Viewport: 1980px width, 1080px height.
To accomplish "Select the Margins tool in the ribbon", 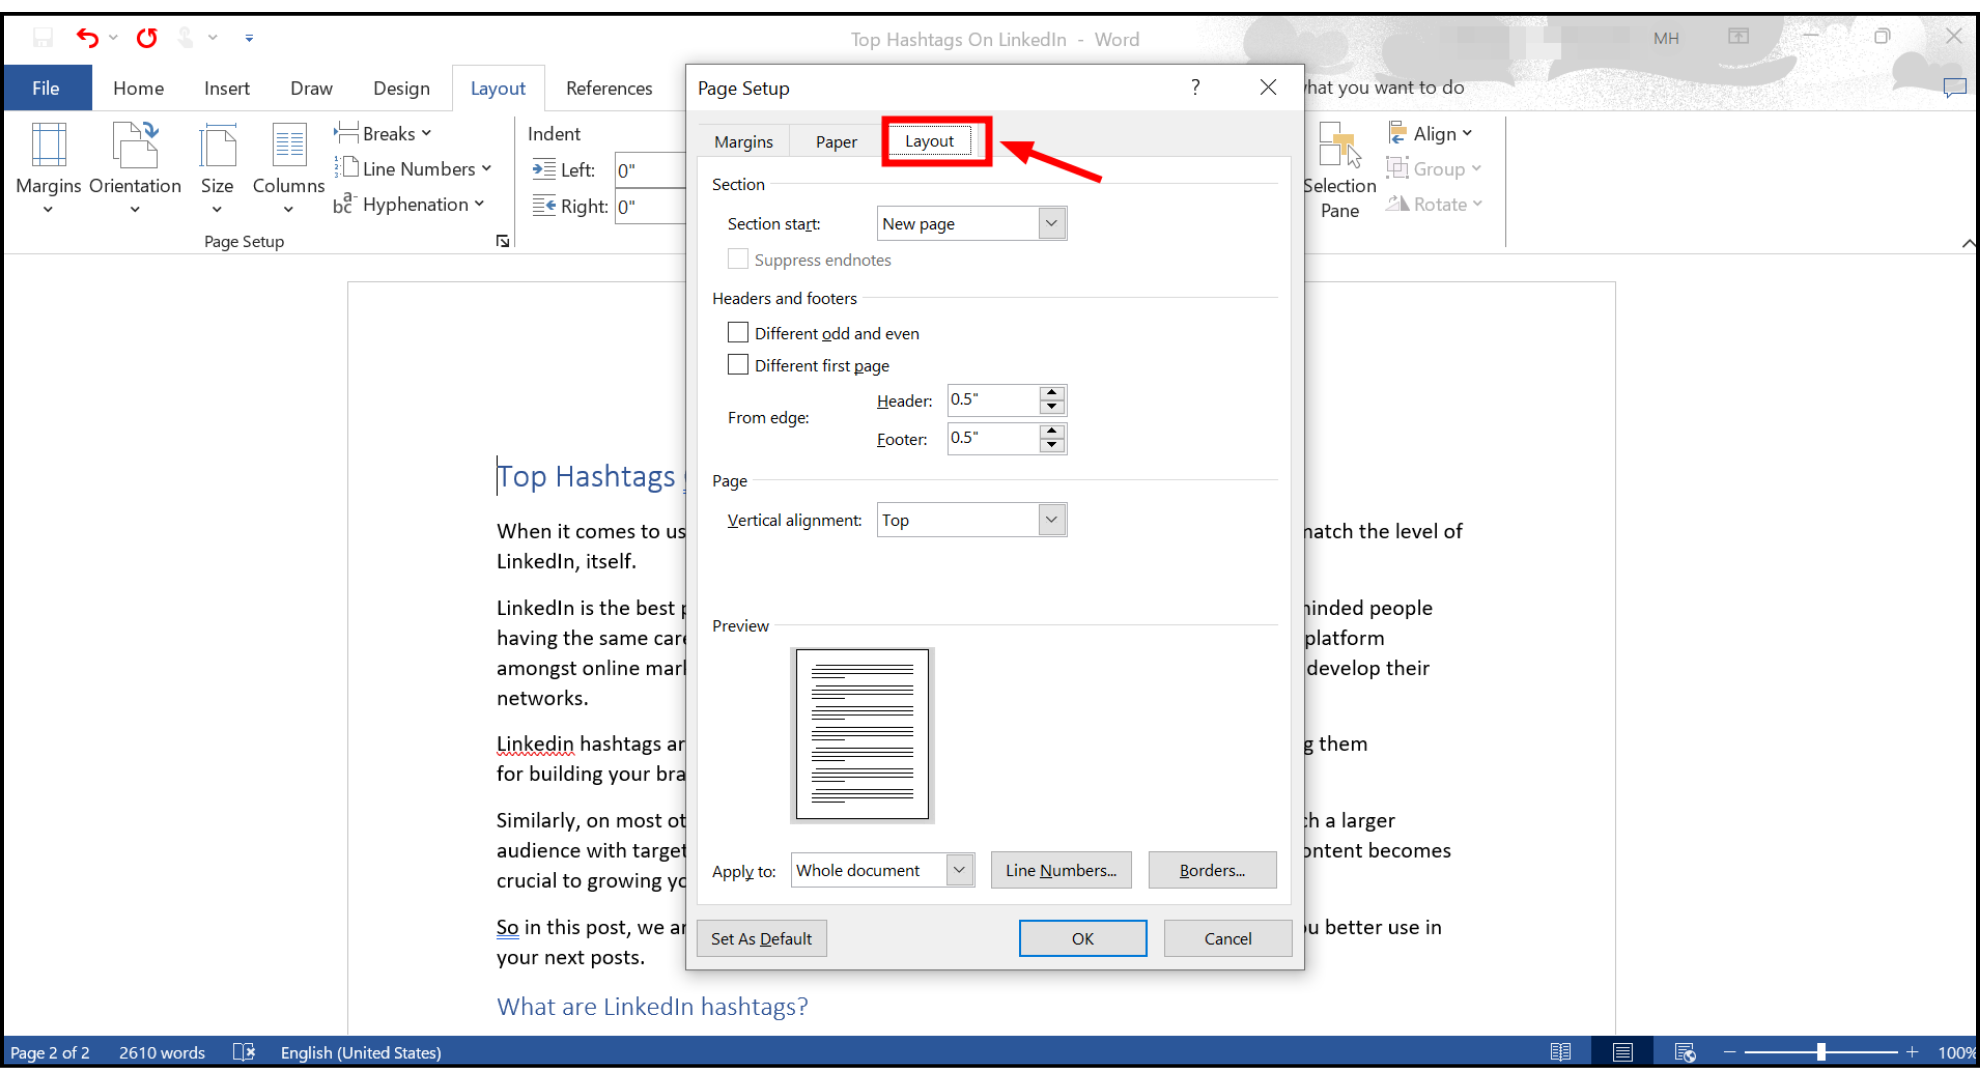I will [48, 168].
